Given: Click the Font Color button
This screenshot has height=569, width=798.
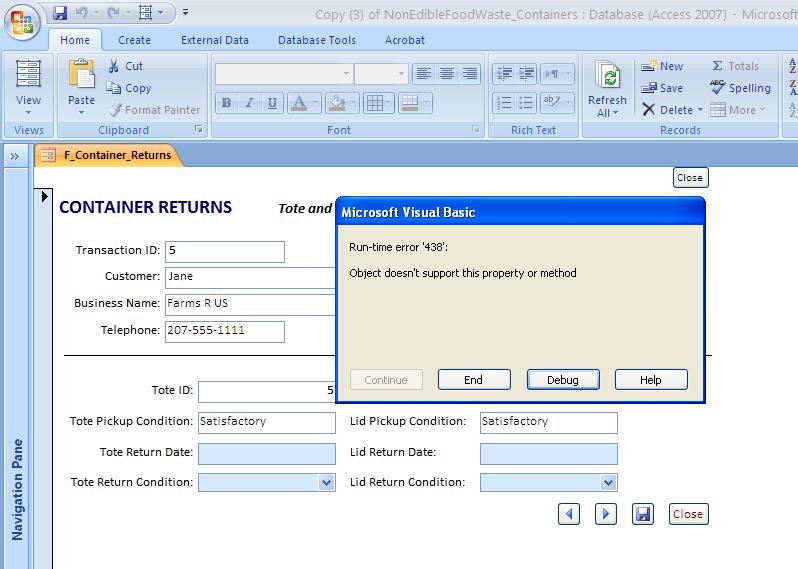Looking at the screenshot, I should [299, 103].
